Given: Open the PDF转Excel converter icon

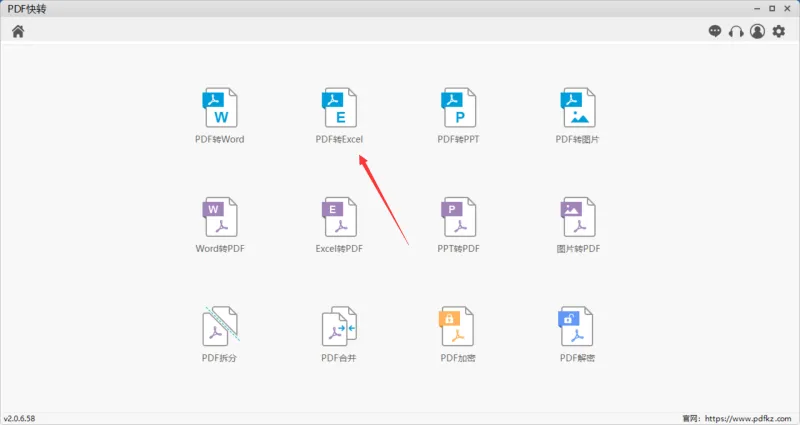Looking at the screenshot, I should point(339,108).
